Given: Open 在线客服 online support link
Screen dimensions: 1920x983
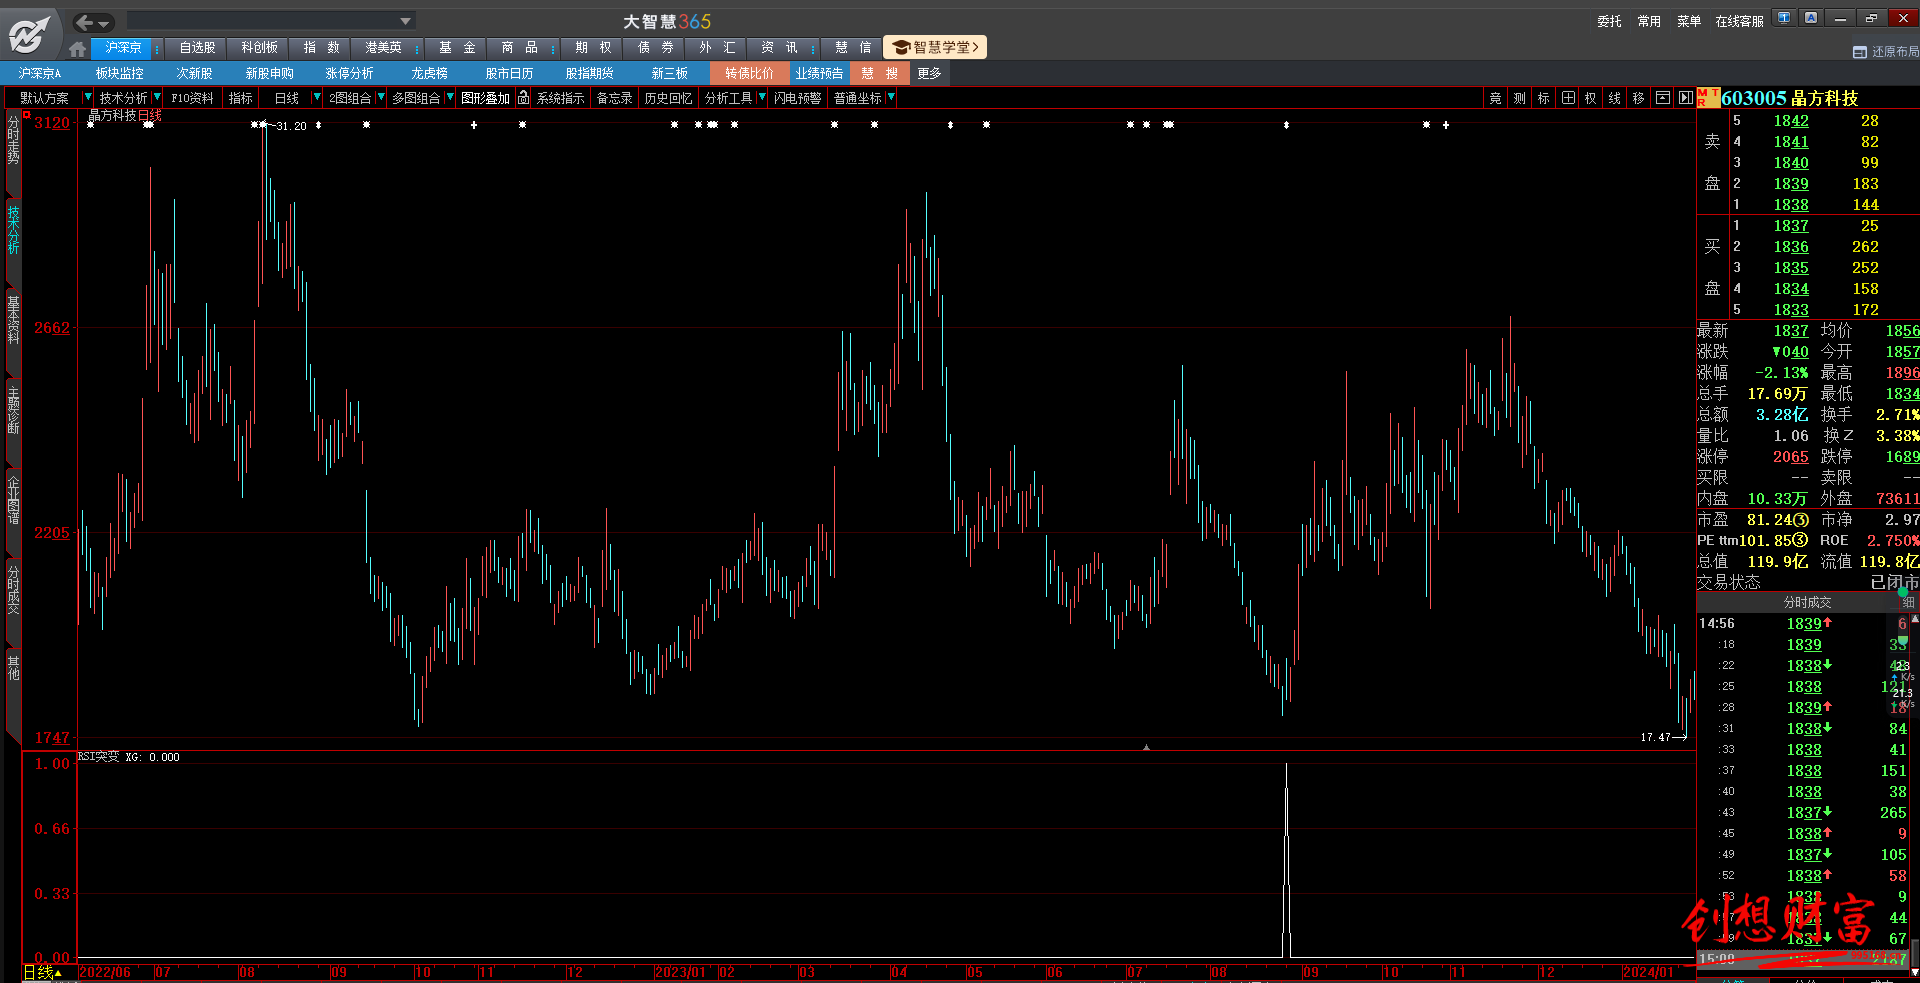Looking at the screenshot, I should (x=1739, y=21).
